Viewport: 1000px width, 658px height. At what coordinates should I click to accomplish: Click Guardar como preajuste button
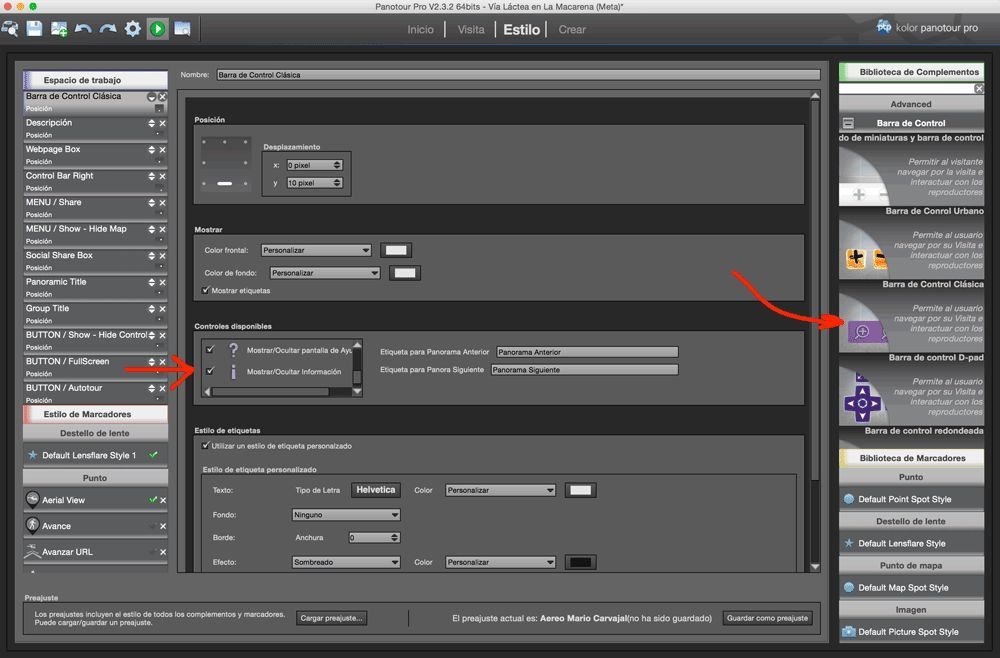(x=767, y=618)
